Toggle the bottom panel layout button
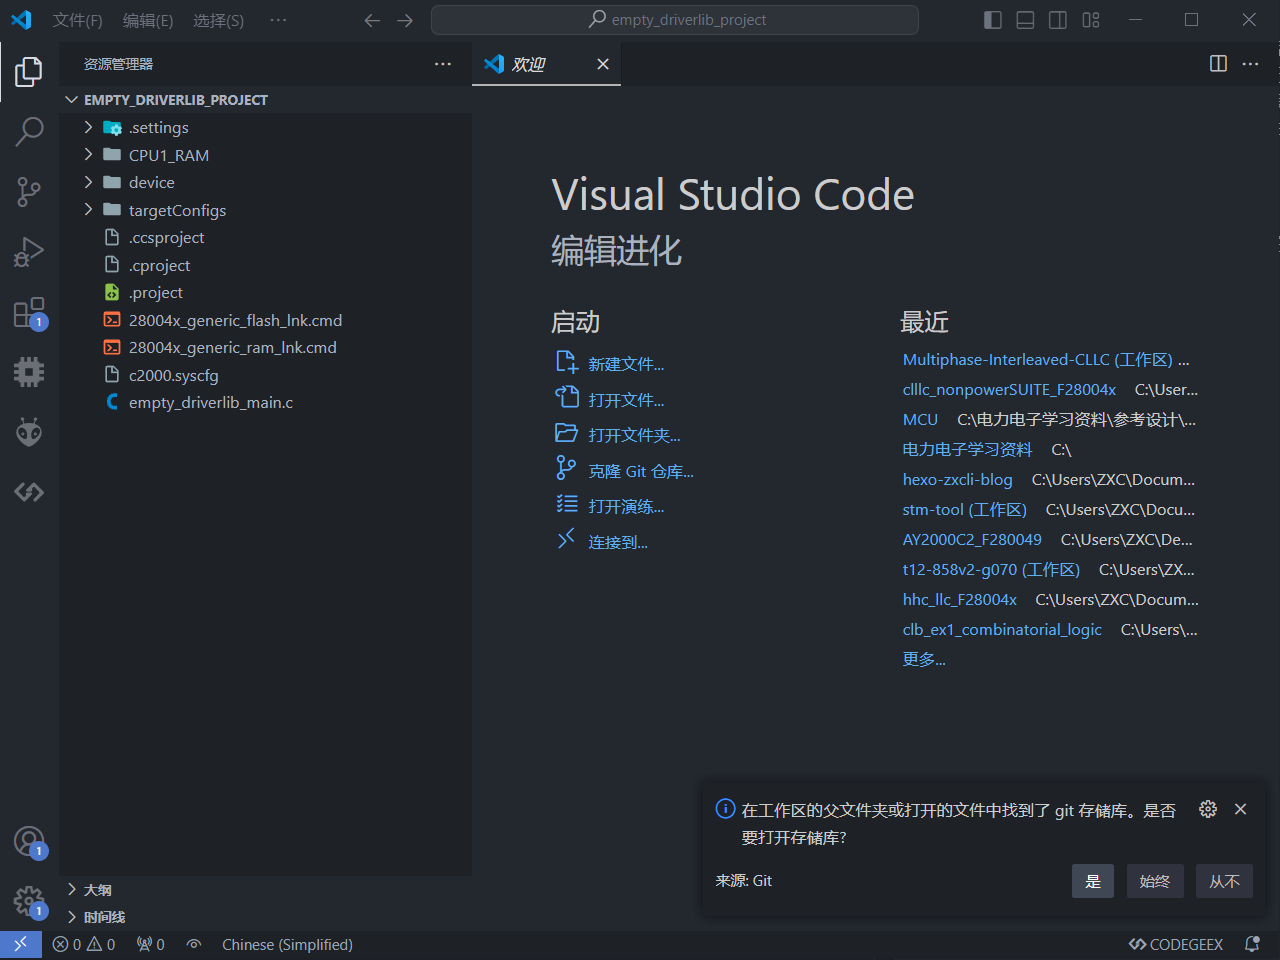The height and width of the screenshot is (960, 1280). point(1025,20)
